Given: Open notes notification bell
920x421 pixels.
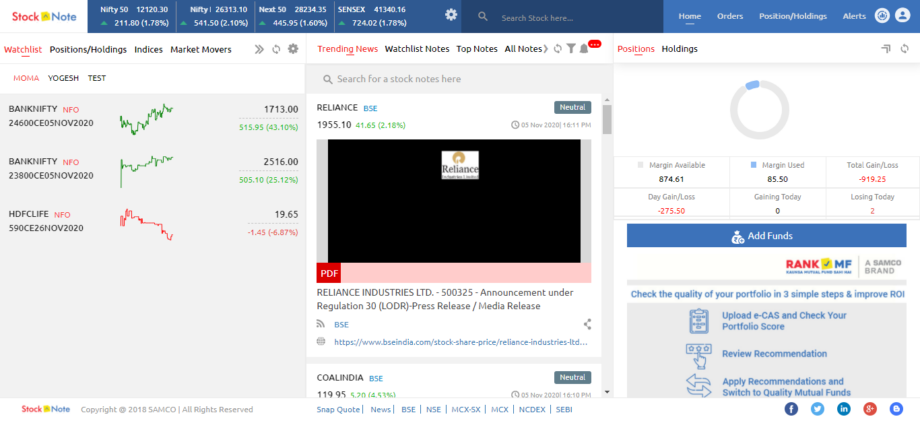Looking at the screenshot, I should [x=584, y=49].
